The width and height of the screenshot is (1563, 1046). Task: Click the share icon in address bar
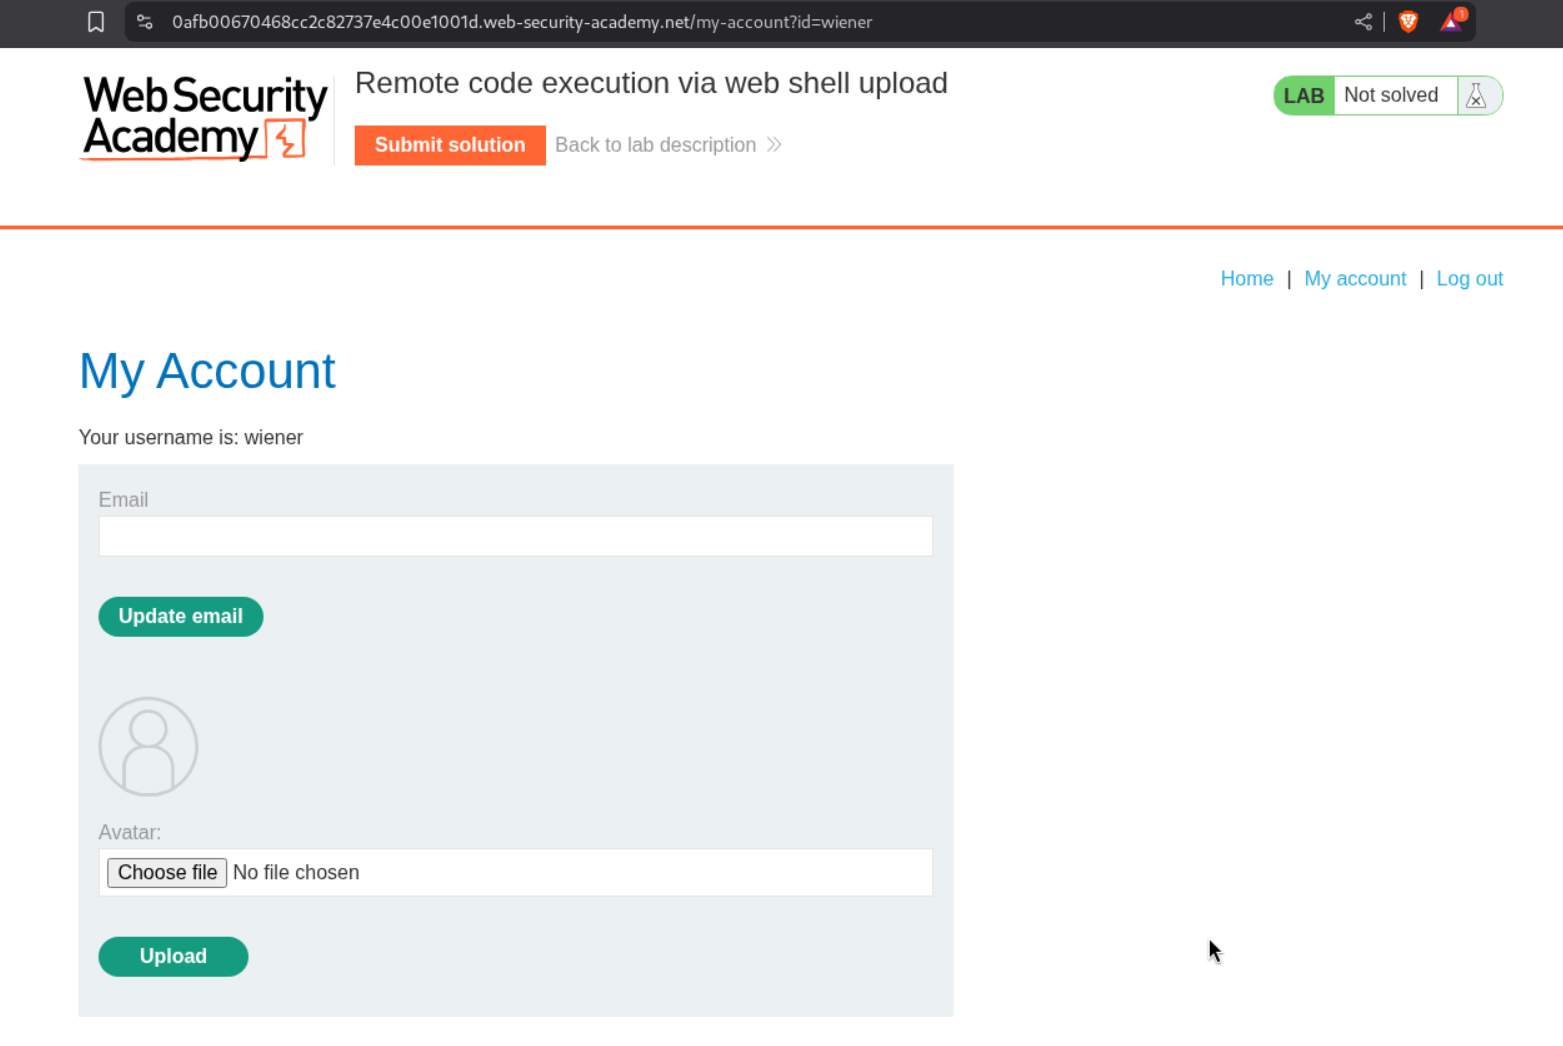(1363, 22)
